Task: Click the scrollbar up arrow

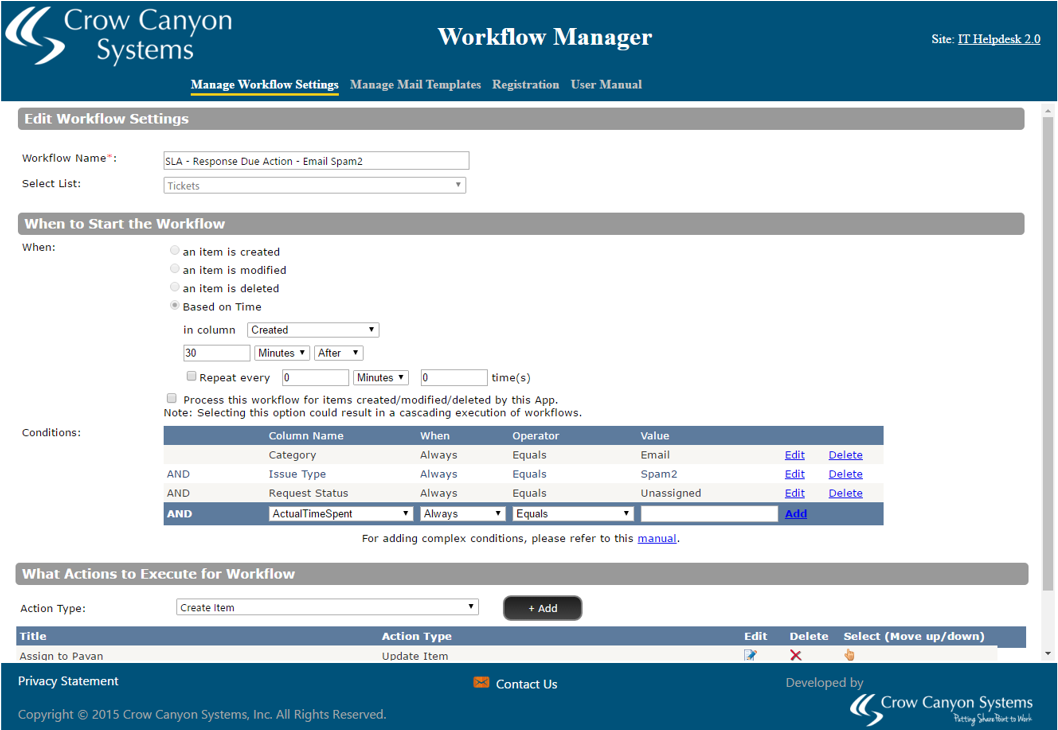Action: point(1048,111)
